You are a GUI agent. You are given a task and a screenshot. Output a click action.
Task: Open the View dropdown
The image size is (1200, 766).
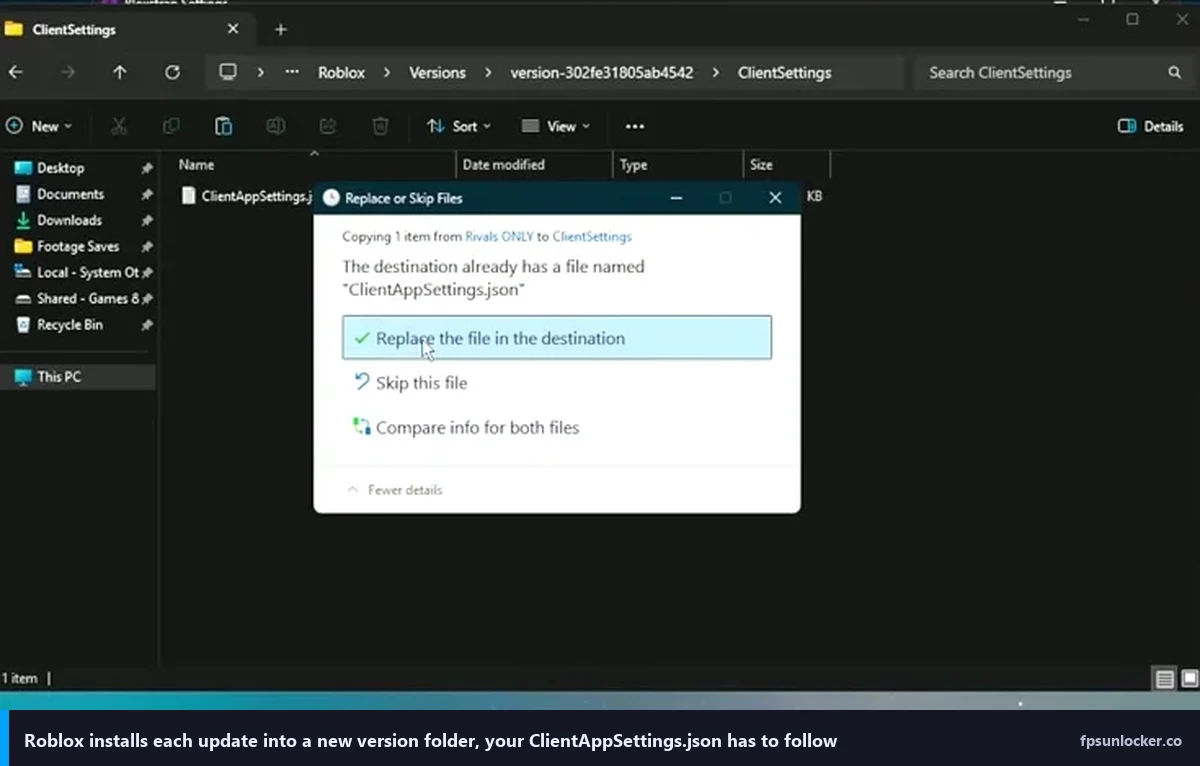(556, 126)
